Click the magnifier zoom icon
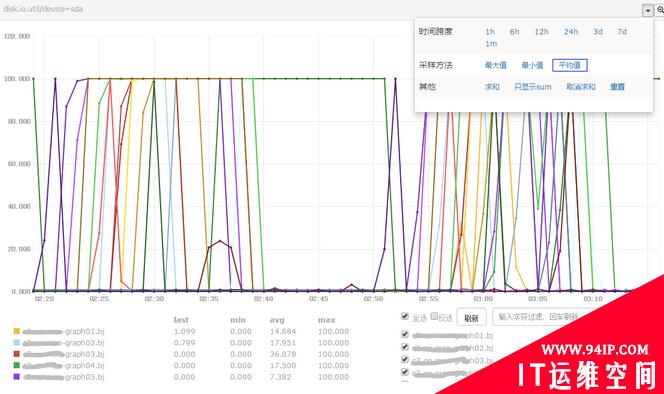This screenshot has height=394, width=664. pyautogui.click(x=660, y=10)
